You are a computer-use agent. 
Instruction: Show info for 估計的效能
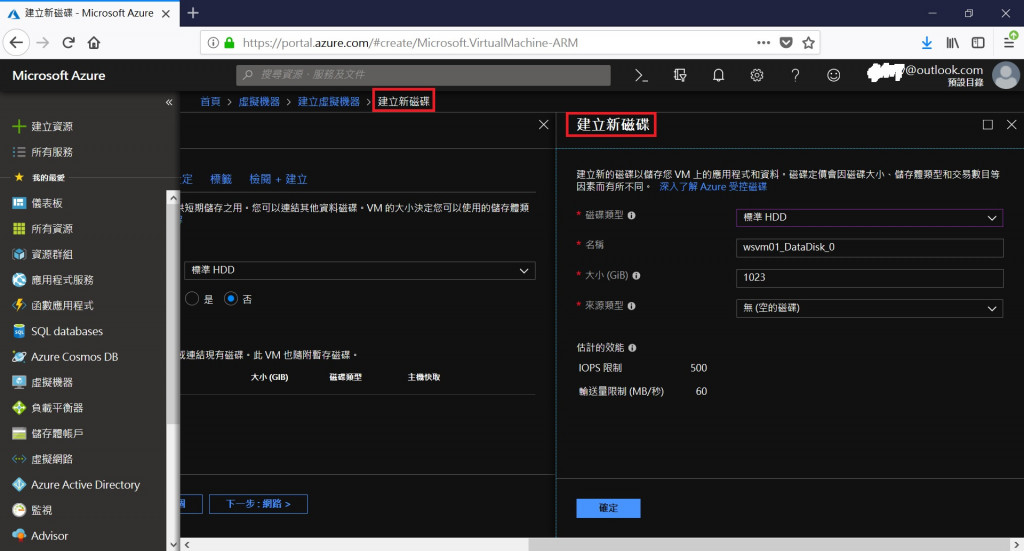632,348
